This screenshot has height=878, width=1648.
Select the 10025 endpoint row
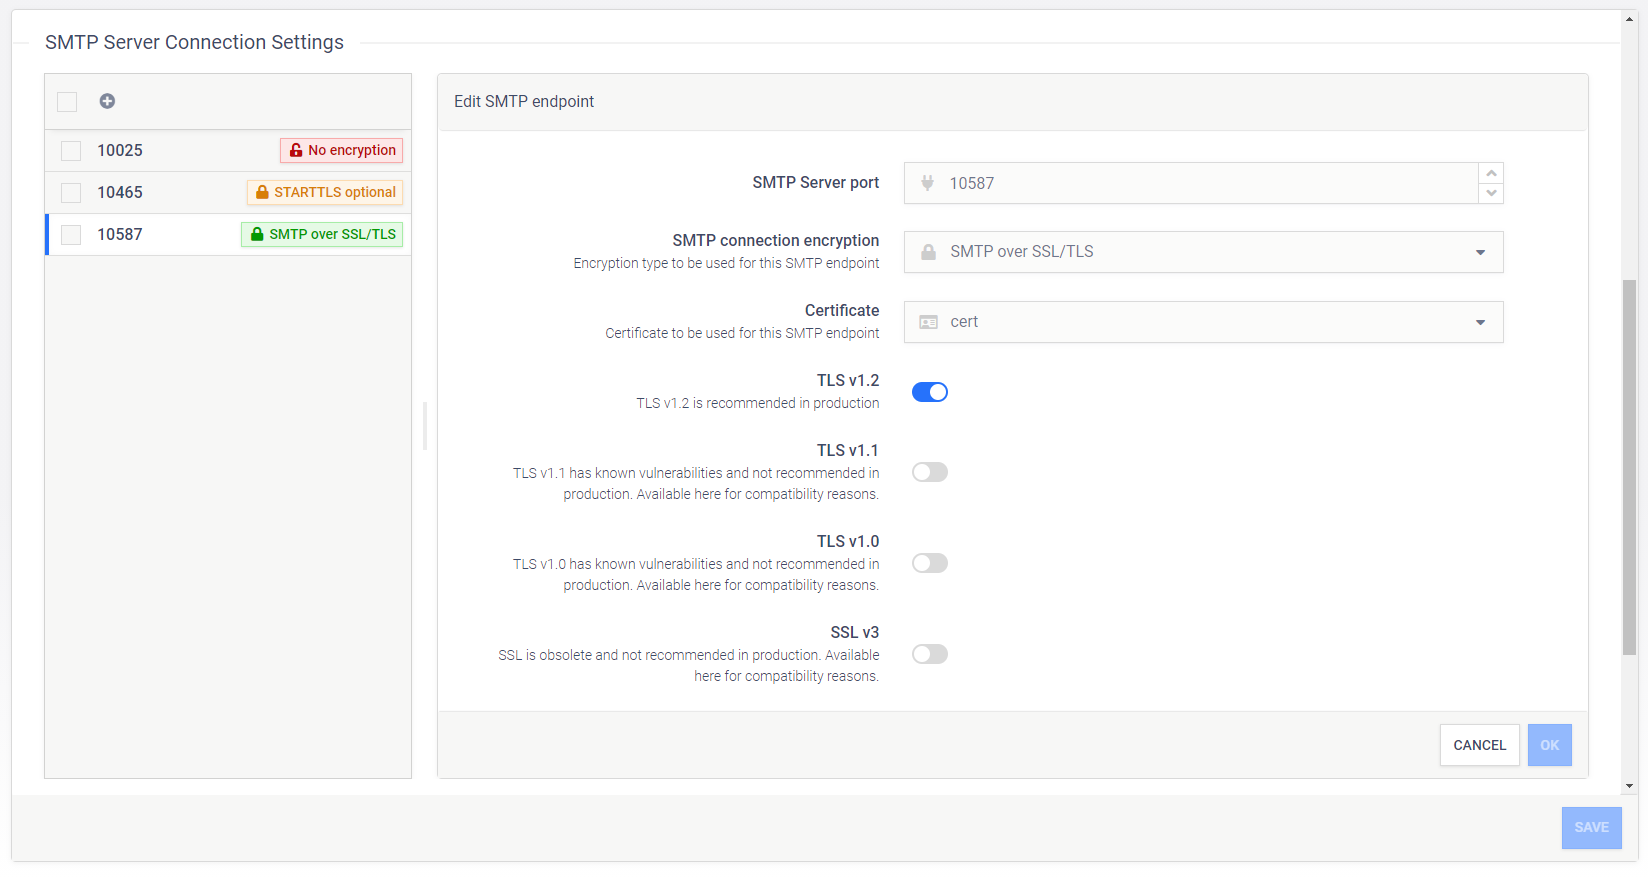click(x=228, y=151)
